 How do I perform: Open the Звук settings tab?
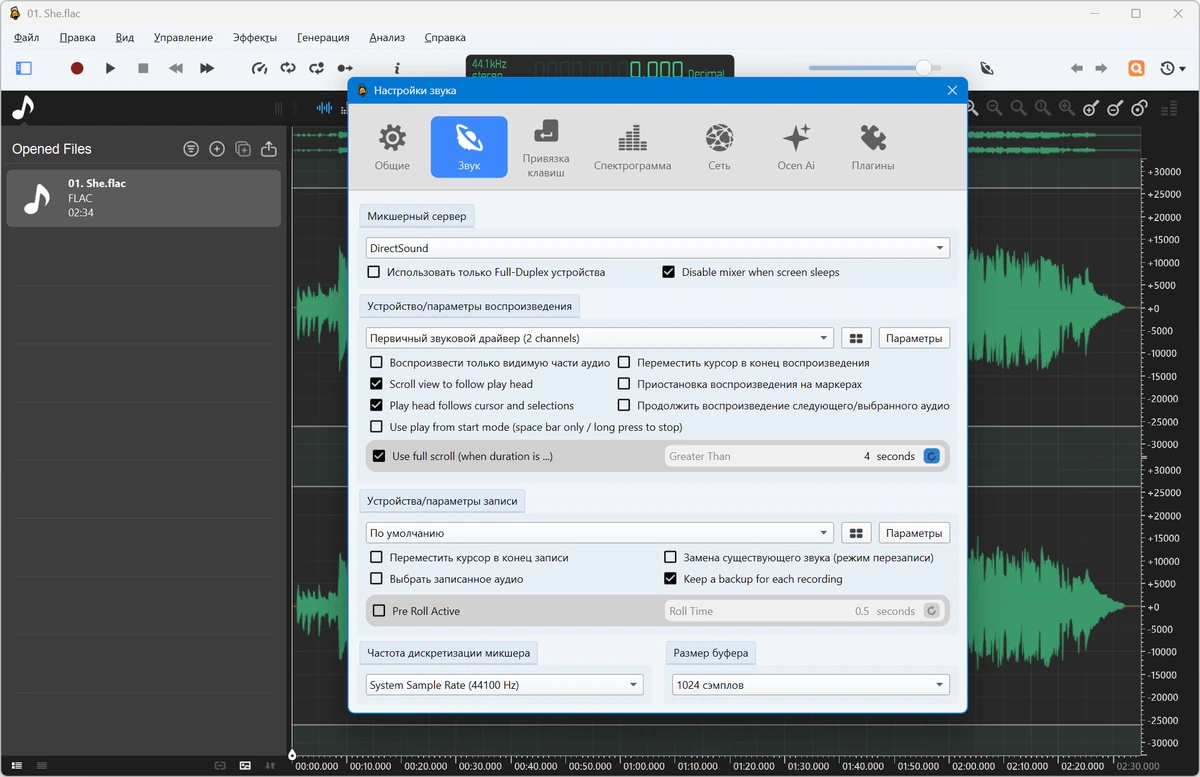469,148
